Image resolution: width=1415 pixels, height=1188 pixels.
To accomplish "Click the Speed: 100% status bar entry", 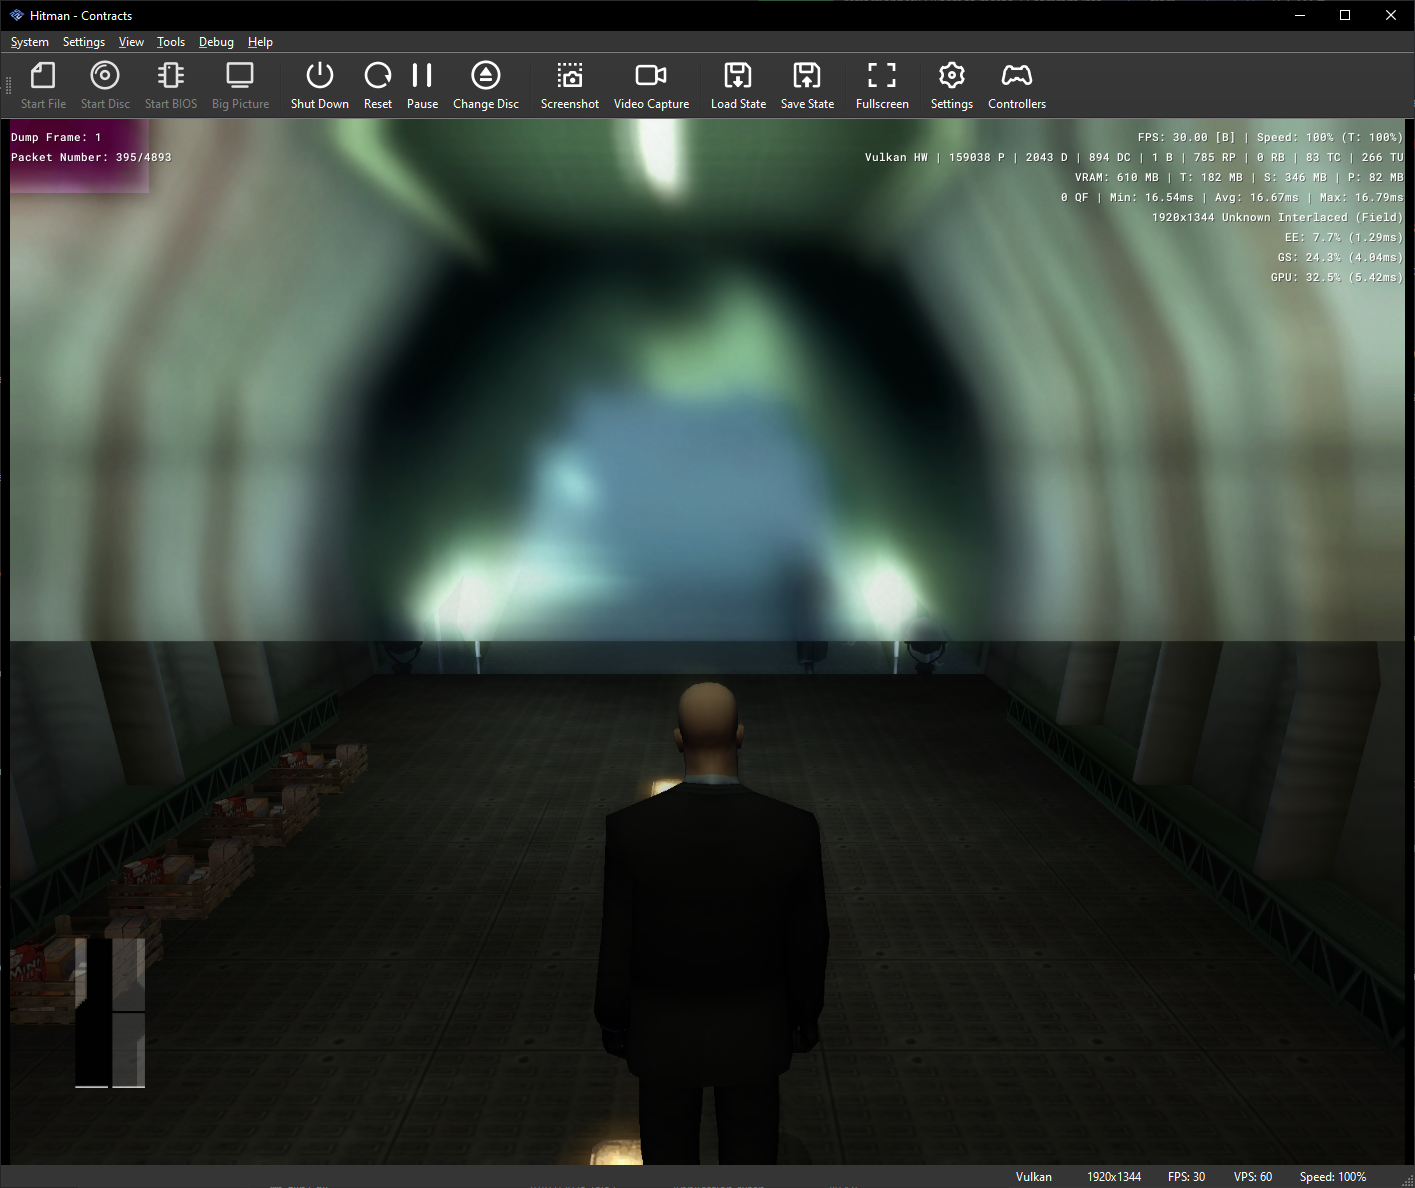I will [x=1333, y=1177].
